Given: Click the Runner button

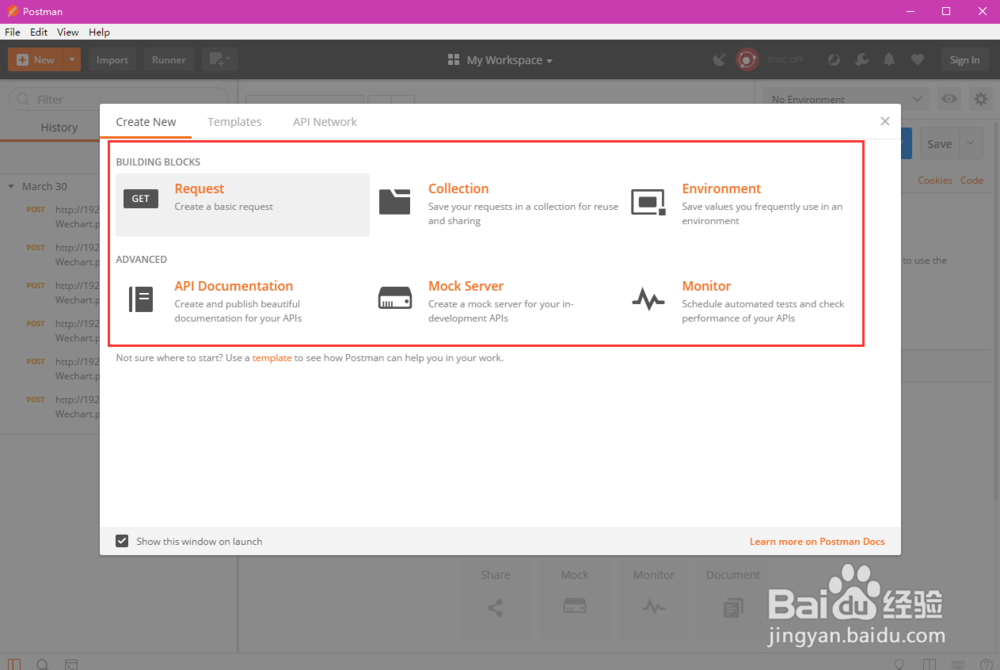Looking at the screenshot, I should [168, 60].
